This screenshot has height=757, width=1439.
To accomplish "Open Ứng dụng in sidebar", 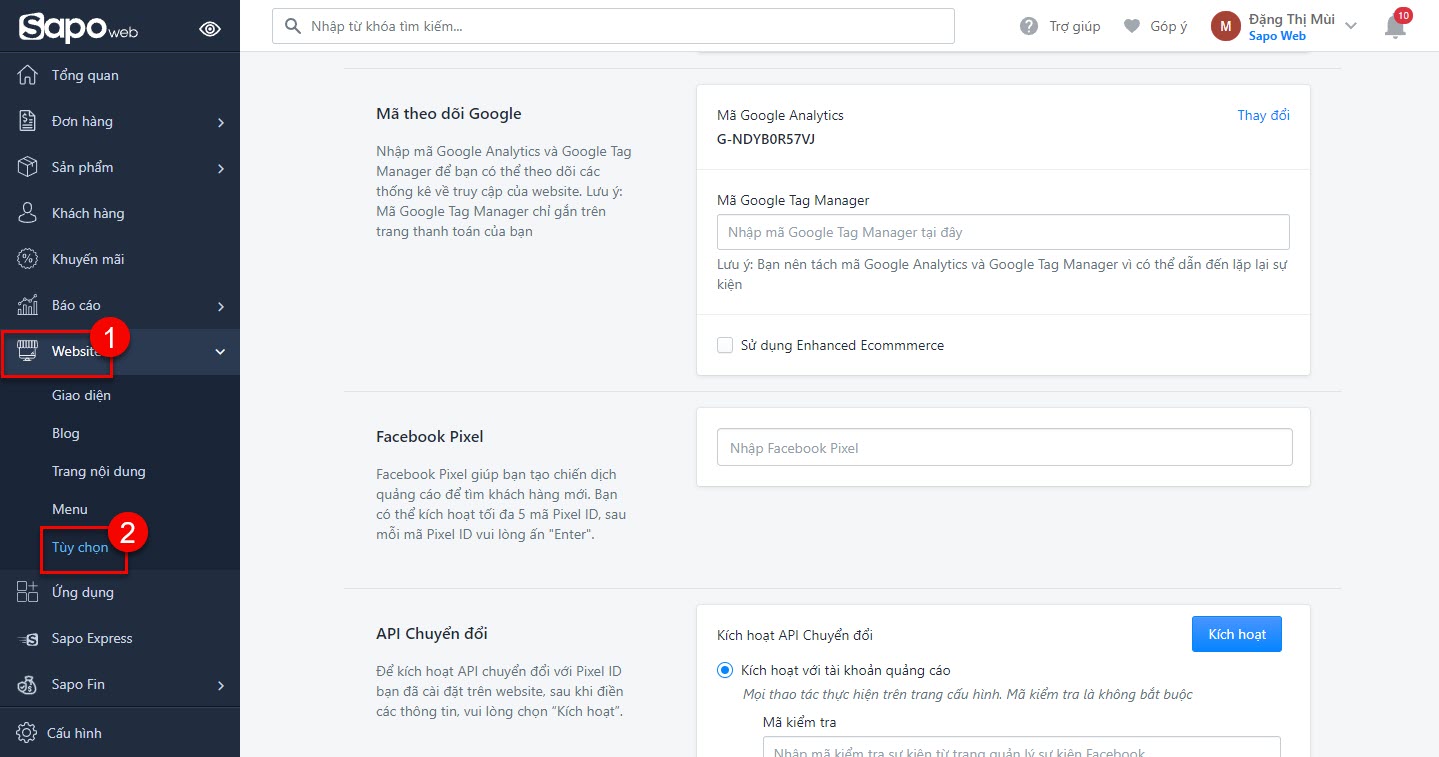I will pos(83,592).
